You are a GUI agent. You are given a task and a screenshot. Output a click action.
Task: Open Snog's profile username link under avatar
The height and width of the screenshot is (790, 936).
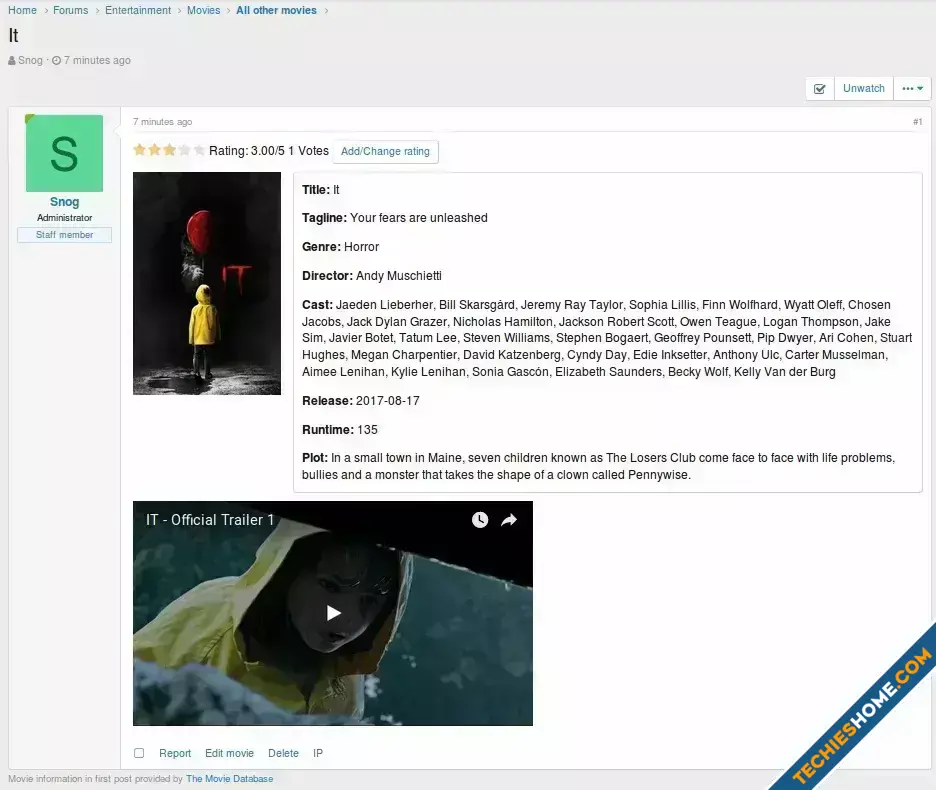click(x=64, y=202)
